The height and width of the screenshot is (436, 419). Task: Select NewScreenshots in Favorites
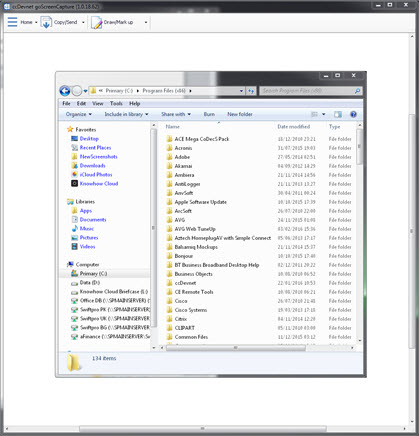point(99,157)
